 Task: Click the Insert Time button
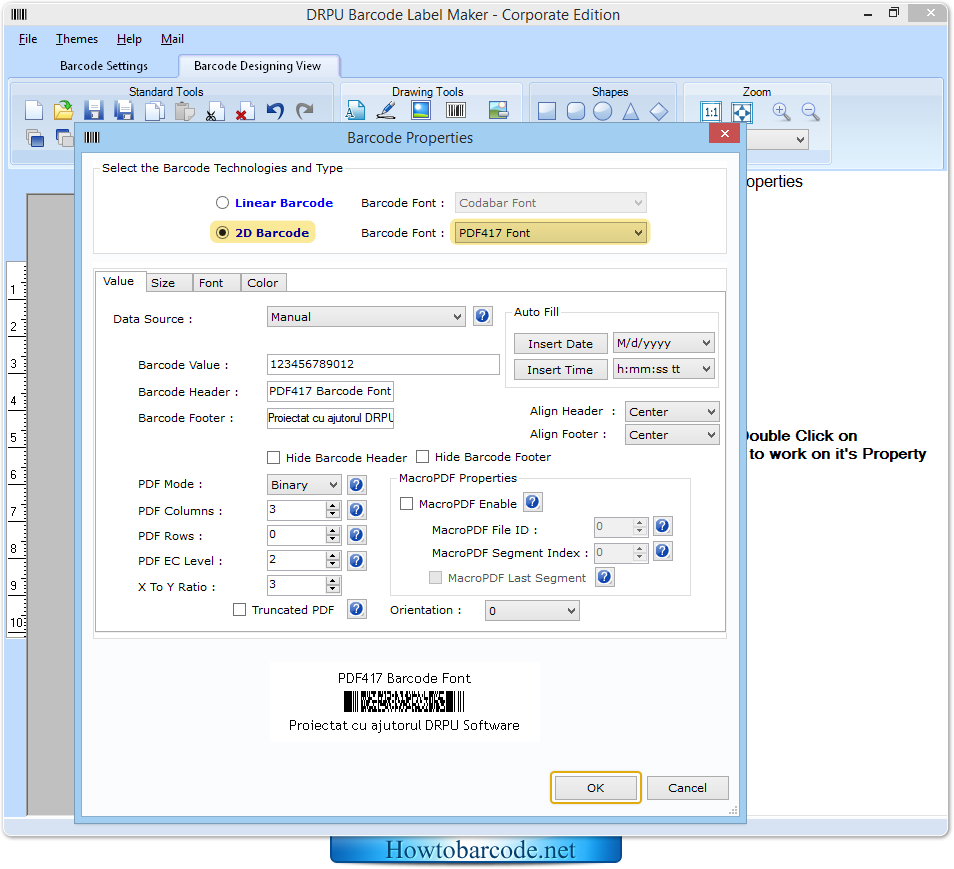point(560,370)
